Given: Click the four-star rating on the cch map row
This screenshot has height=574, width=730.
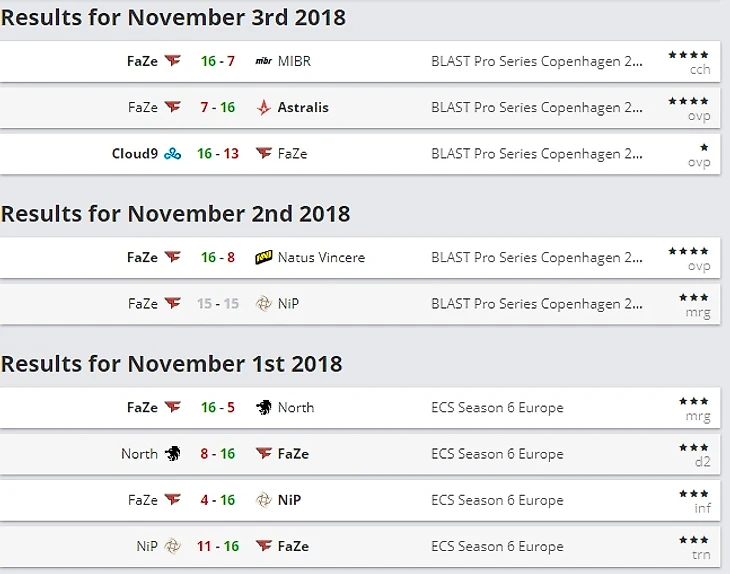Looking at the screenshot, I should coord(688,54).
